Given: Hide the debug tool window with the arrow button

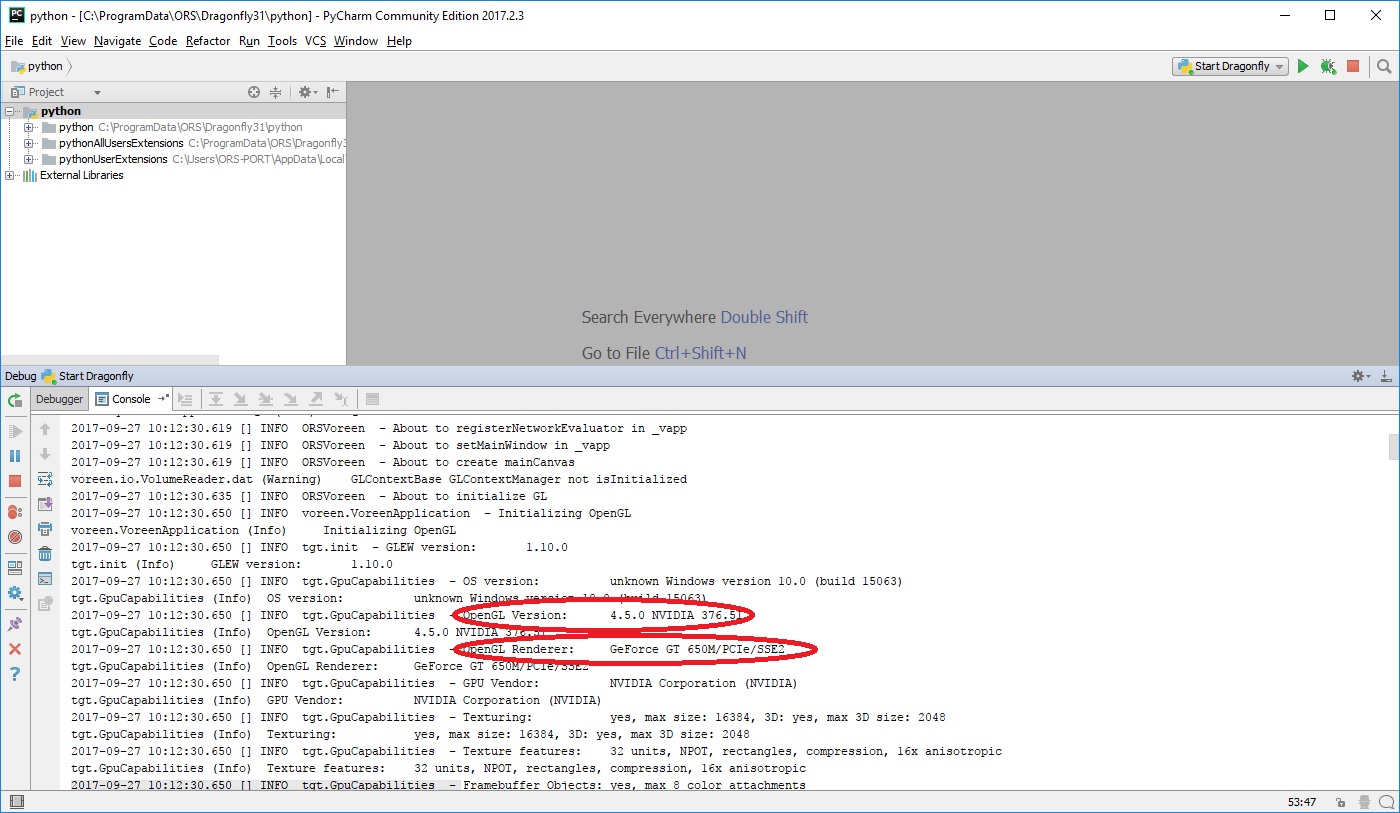Looking at the screenshot, I should tap(1385, 375).
